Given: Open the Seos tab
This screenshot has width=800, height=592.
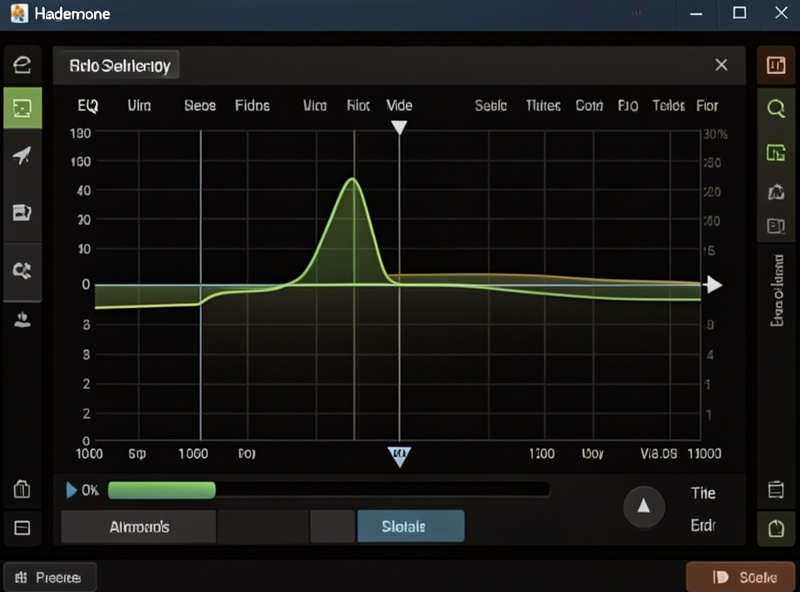Looking at the screenshot, I should pos(200,106).
